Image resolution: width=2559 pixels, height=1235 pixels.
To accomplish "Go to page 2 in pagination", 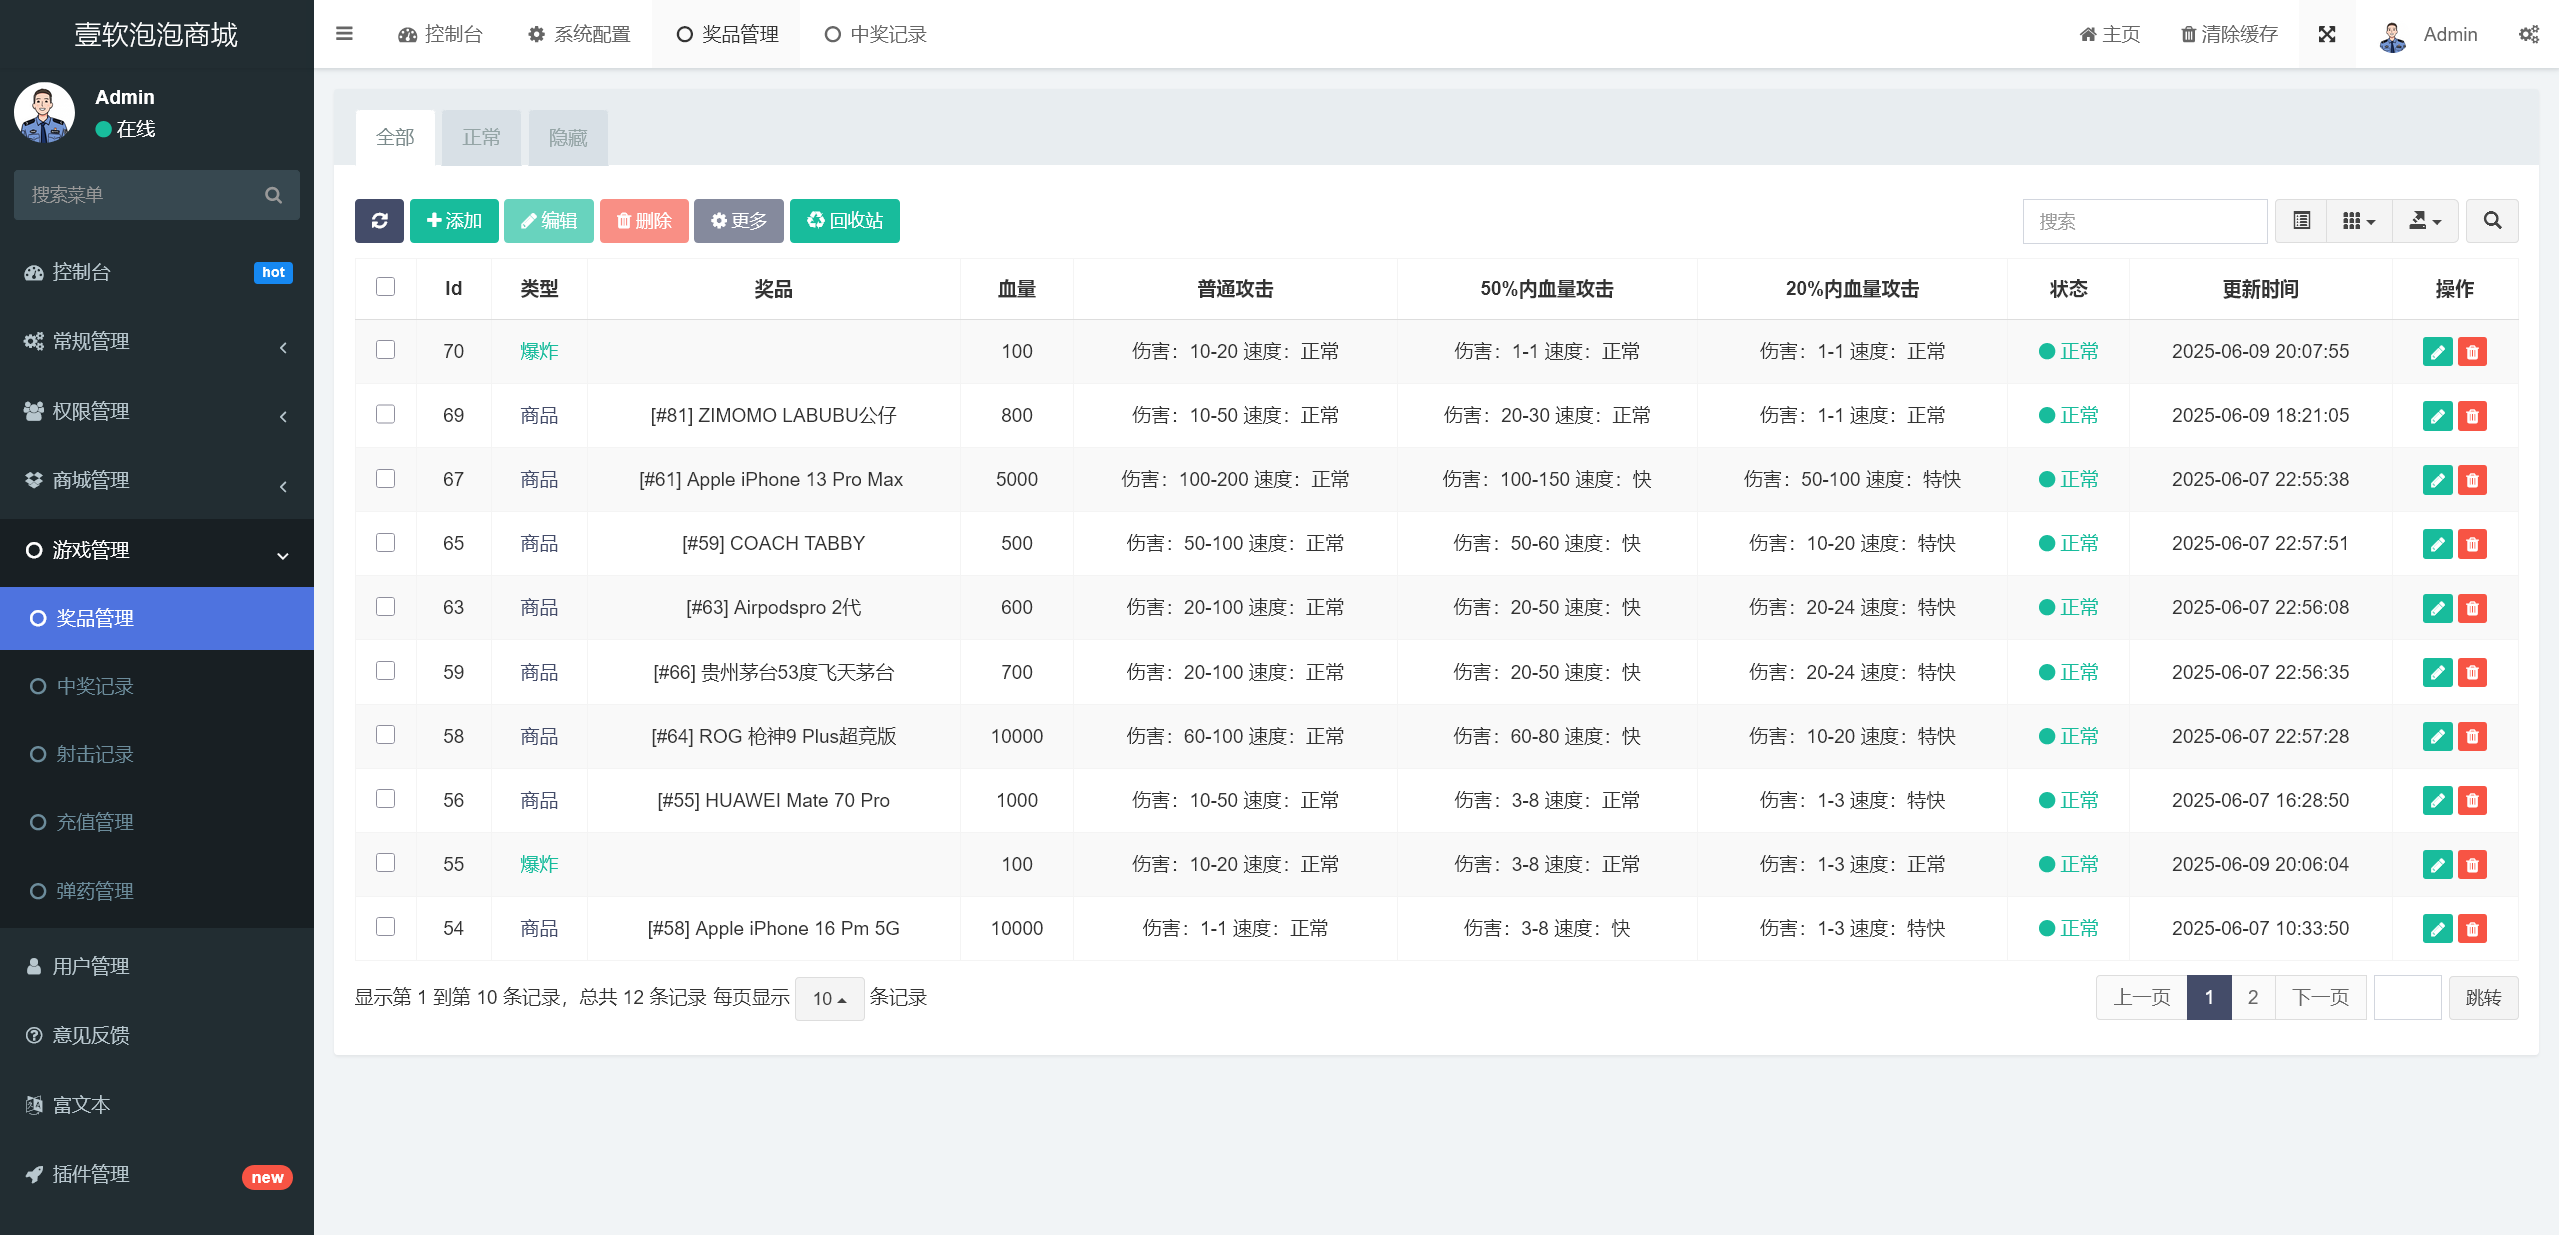I will 2252,997.
